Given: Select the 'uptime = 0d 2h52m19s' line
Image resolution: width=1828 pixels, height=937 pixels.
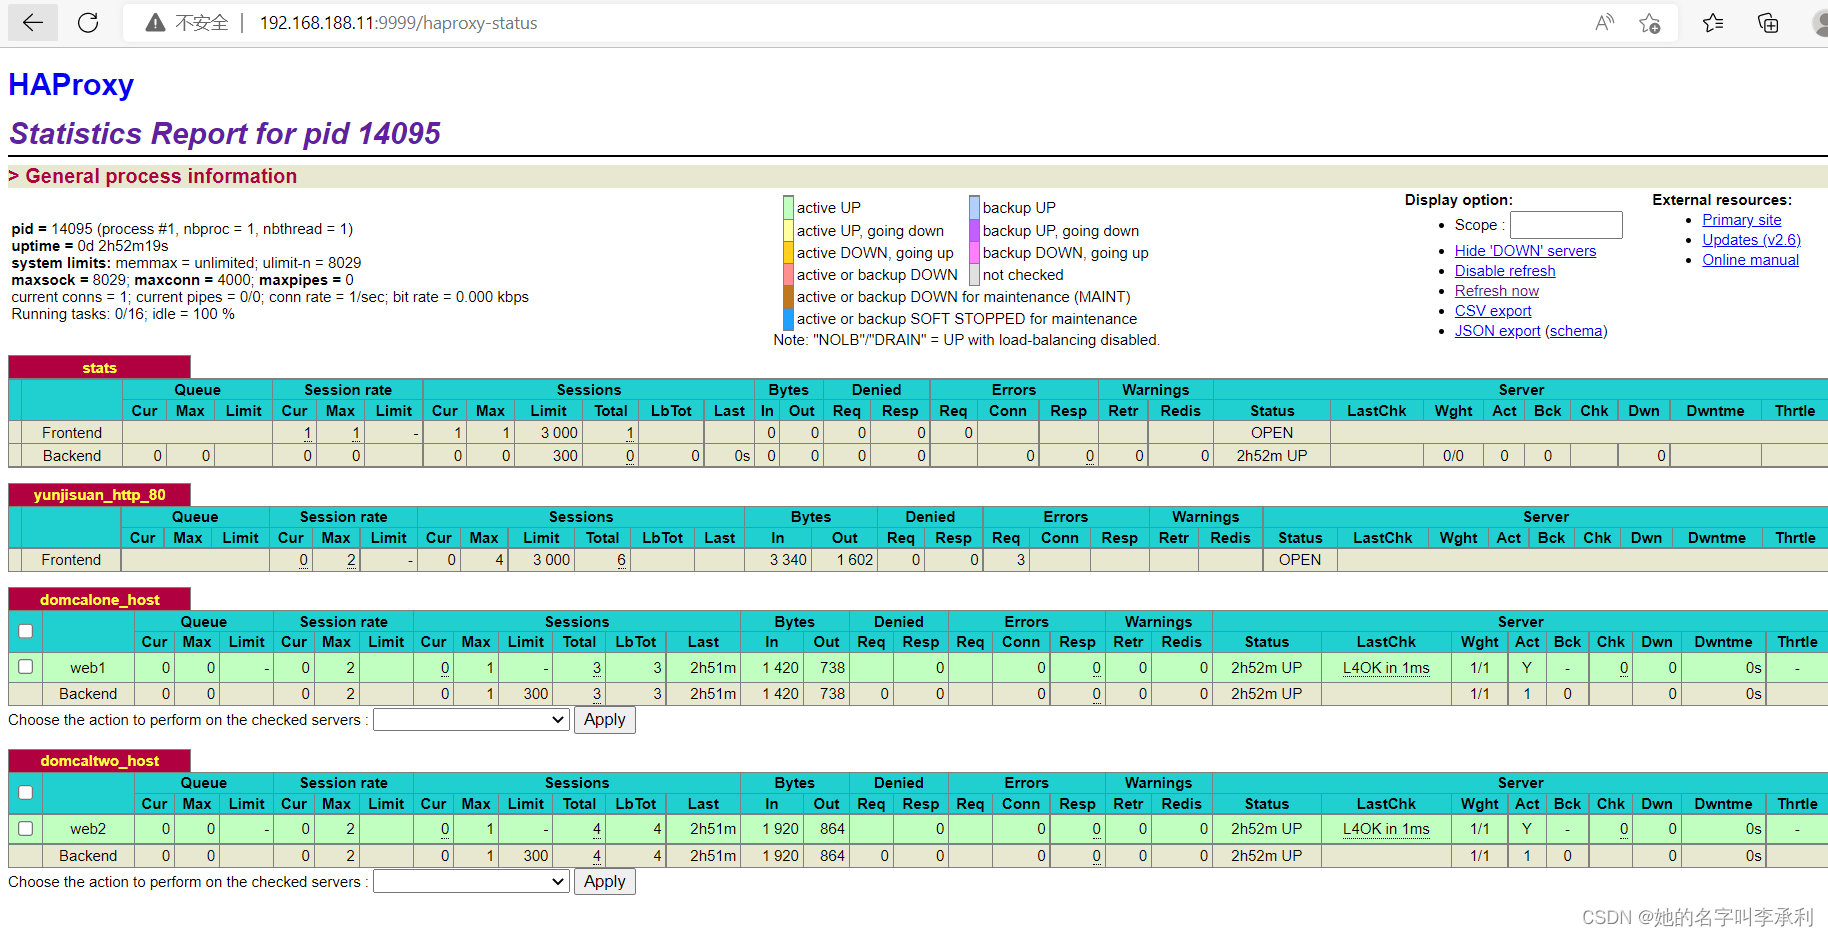Looking at the screenshot, I should pyautogui.click(x=90, y=246).
